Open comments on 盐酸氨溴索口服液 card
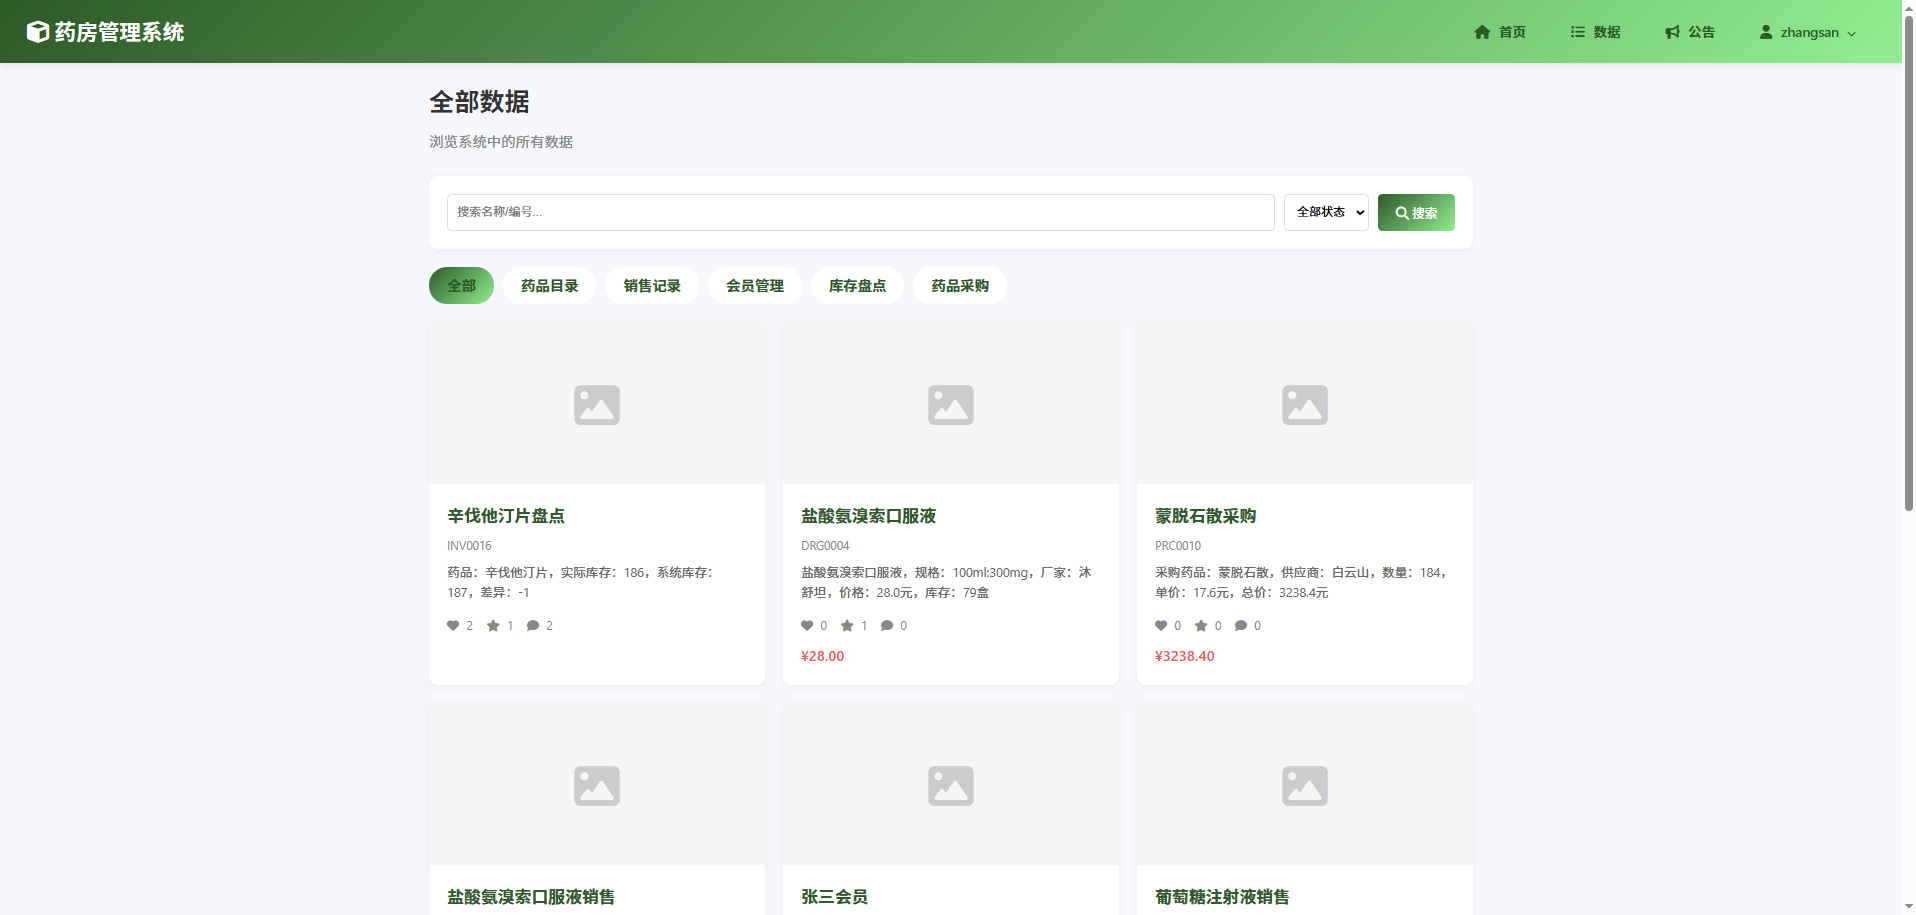The height and width of the screenshot is (915, 1916). tap(887, 626)
